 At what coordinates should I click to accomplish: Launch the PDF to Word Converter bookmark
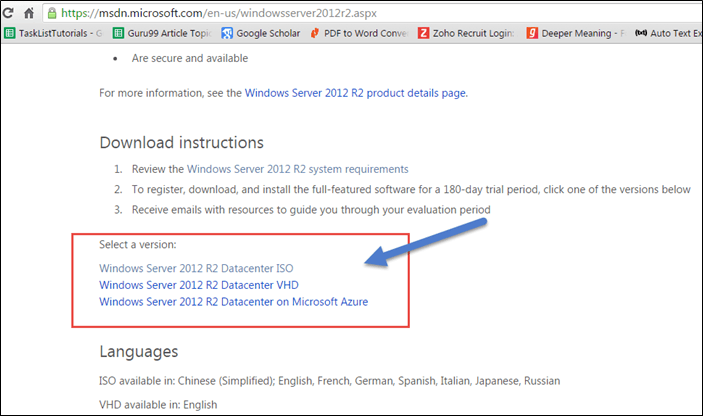coord(360,33)
